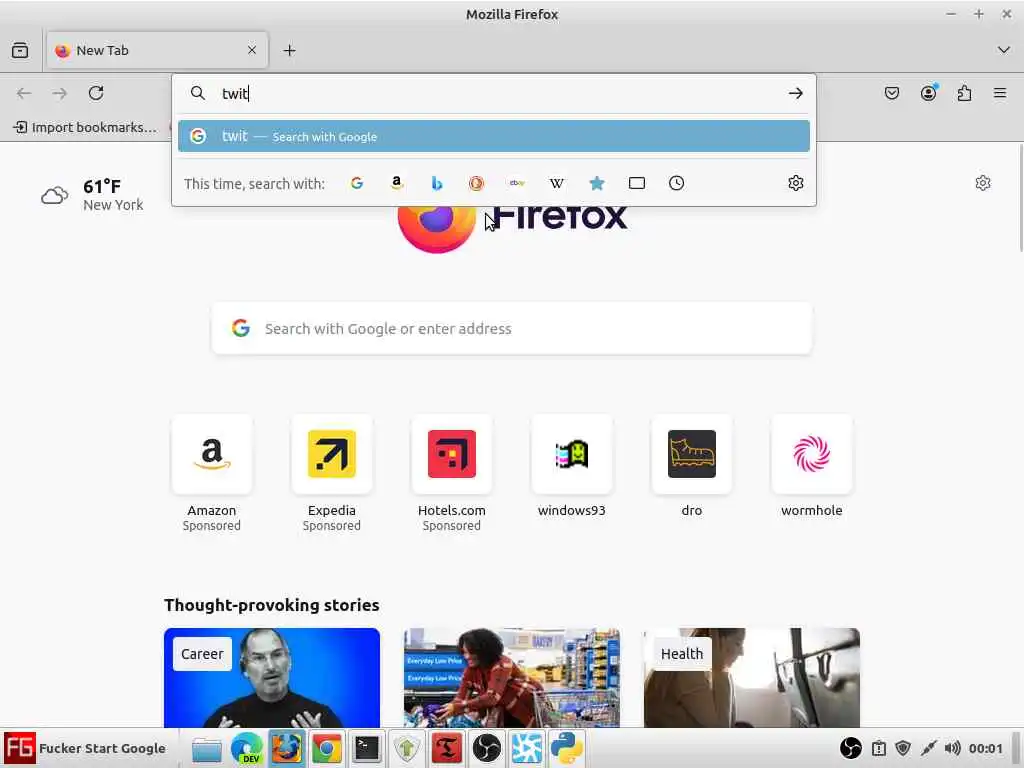1024x768 pixels.
Task: Open the file manager in taskbar
Action: 206,748
